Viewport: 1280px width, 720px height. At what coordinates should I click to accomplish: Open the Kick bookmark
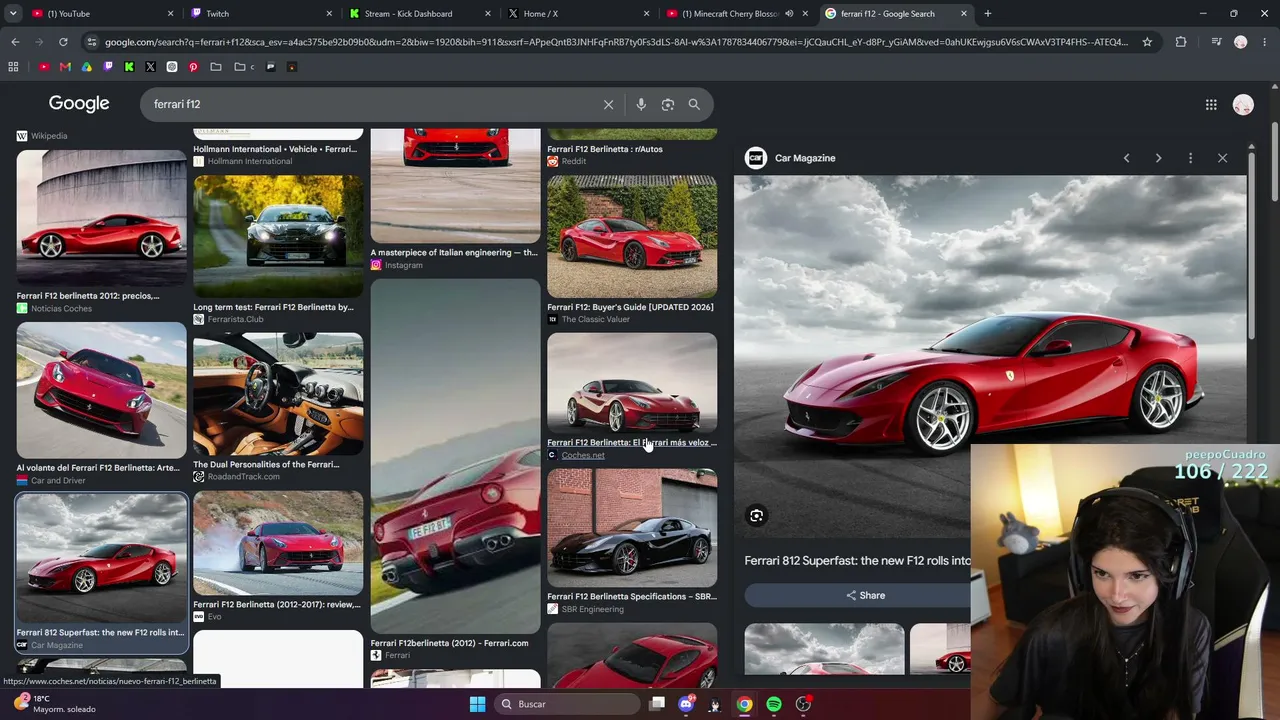pos(129,67)
